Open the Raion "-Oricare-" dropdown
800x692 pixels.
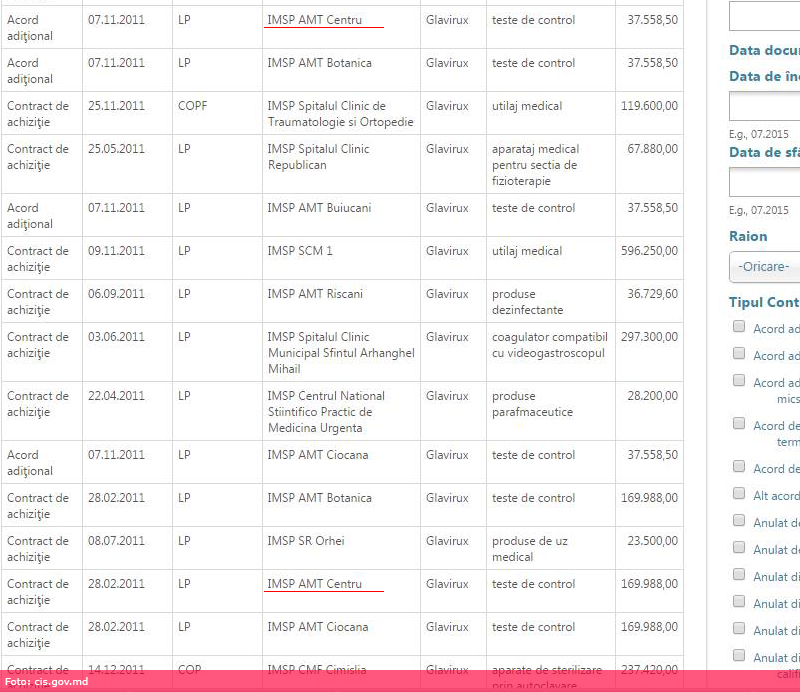[765, 267]
